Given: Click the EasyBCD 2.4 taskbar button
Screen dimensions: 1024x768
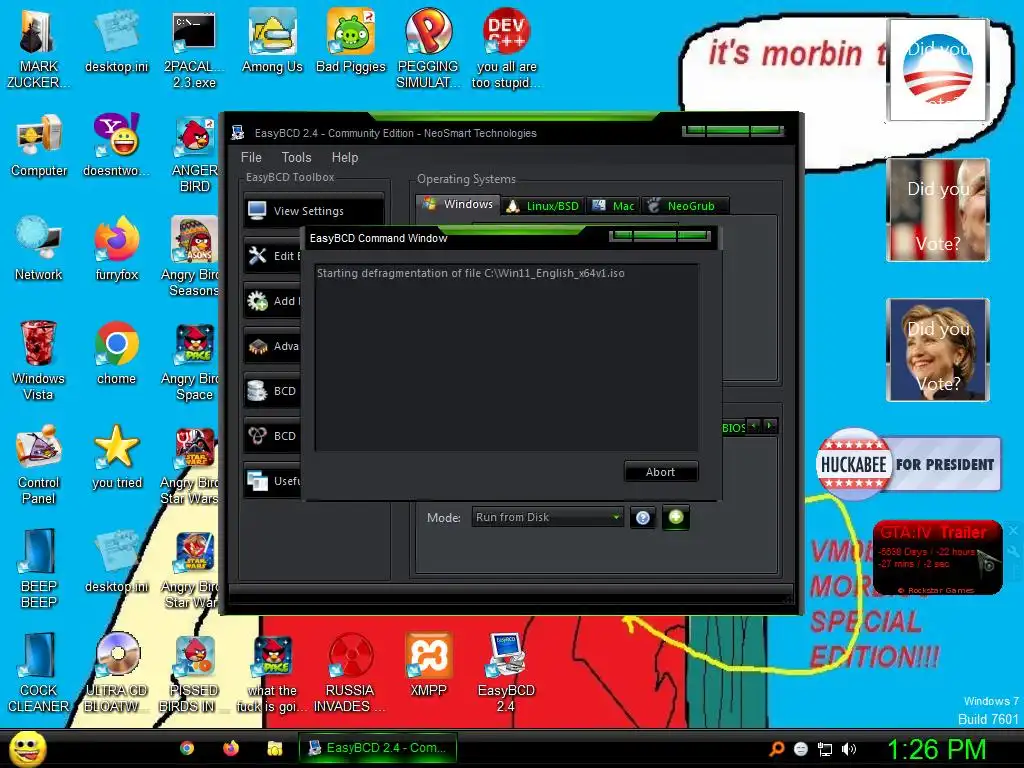Looking at the screenshot, I should pyautogui.click(x=377, y=748).
